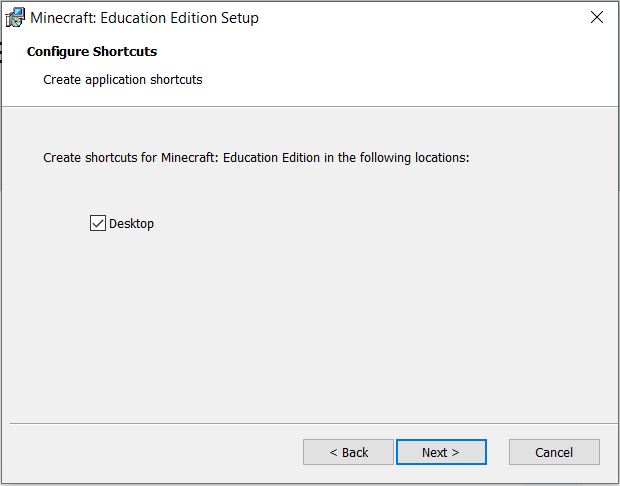Uncheck the Desktop shortcut checkbox
This screenshot has width=620, height=486.
(x=98, y=223)
